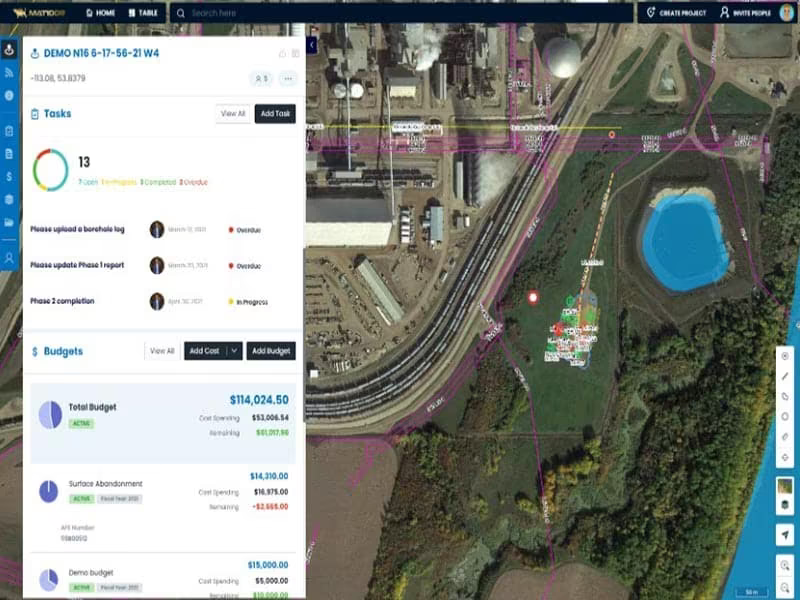Click the locate-me arrow on map
Screen dimensions: 800x600
(x=785, y=535)
